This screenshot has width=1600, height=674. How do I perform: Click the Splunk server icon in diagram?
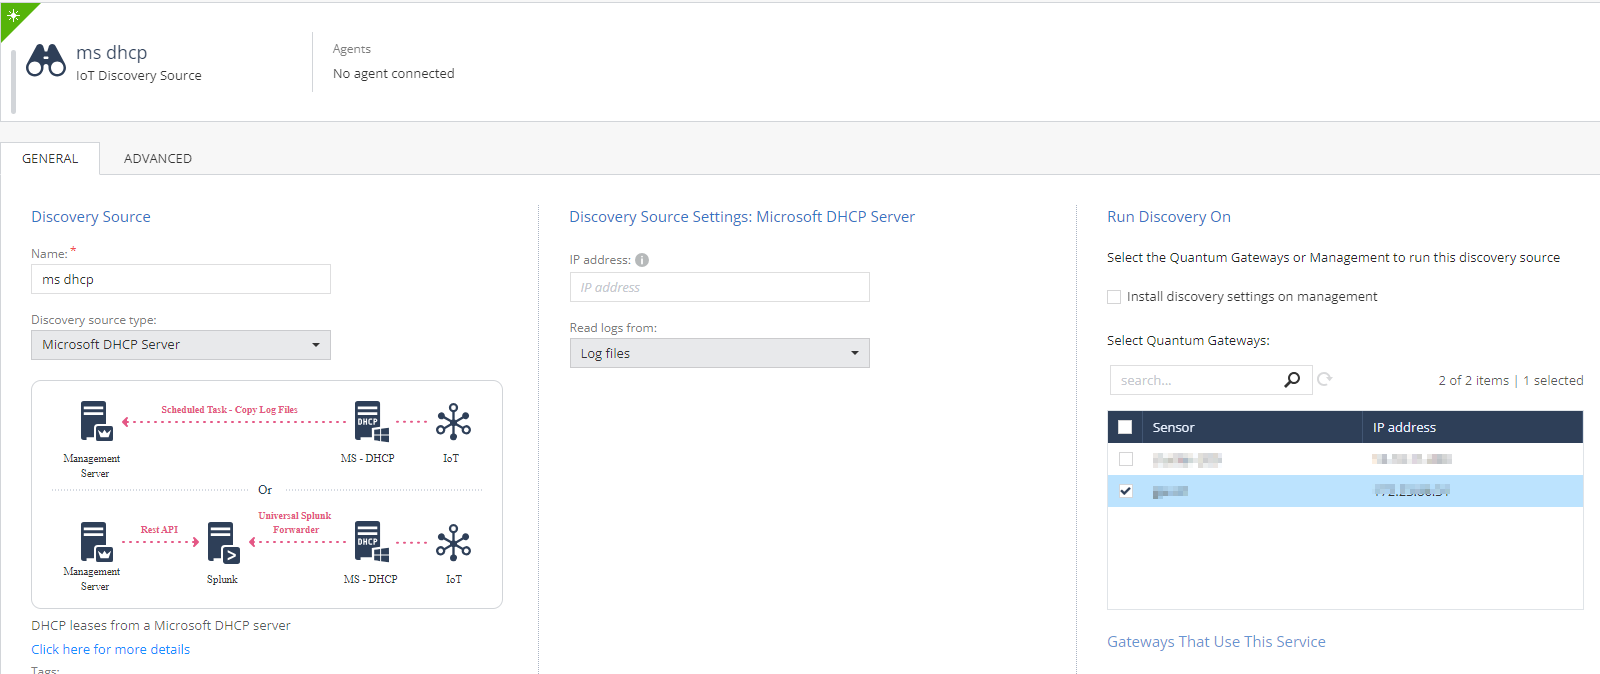[223, 542]
